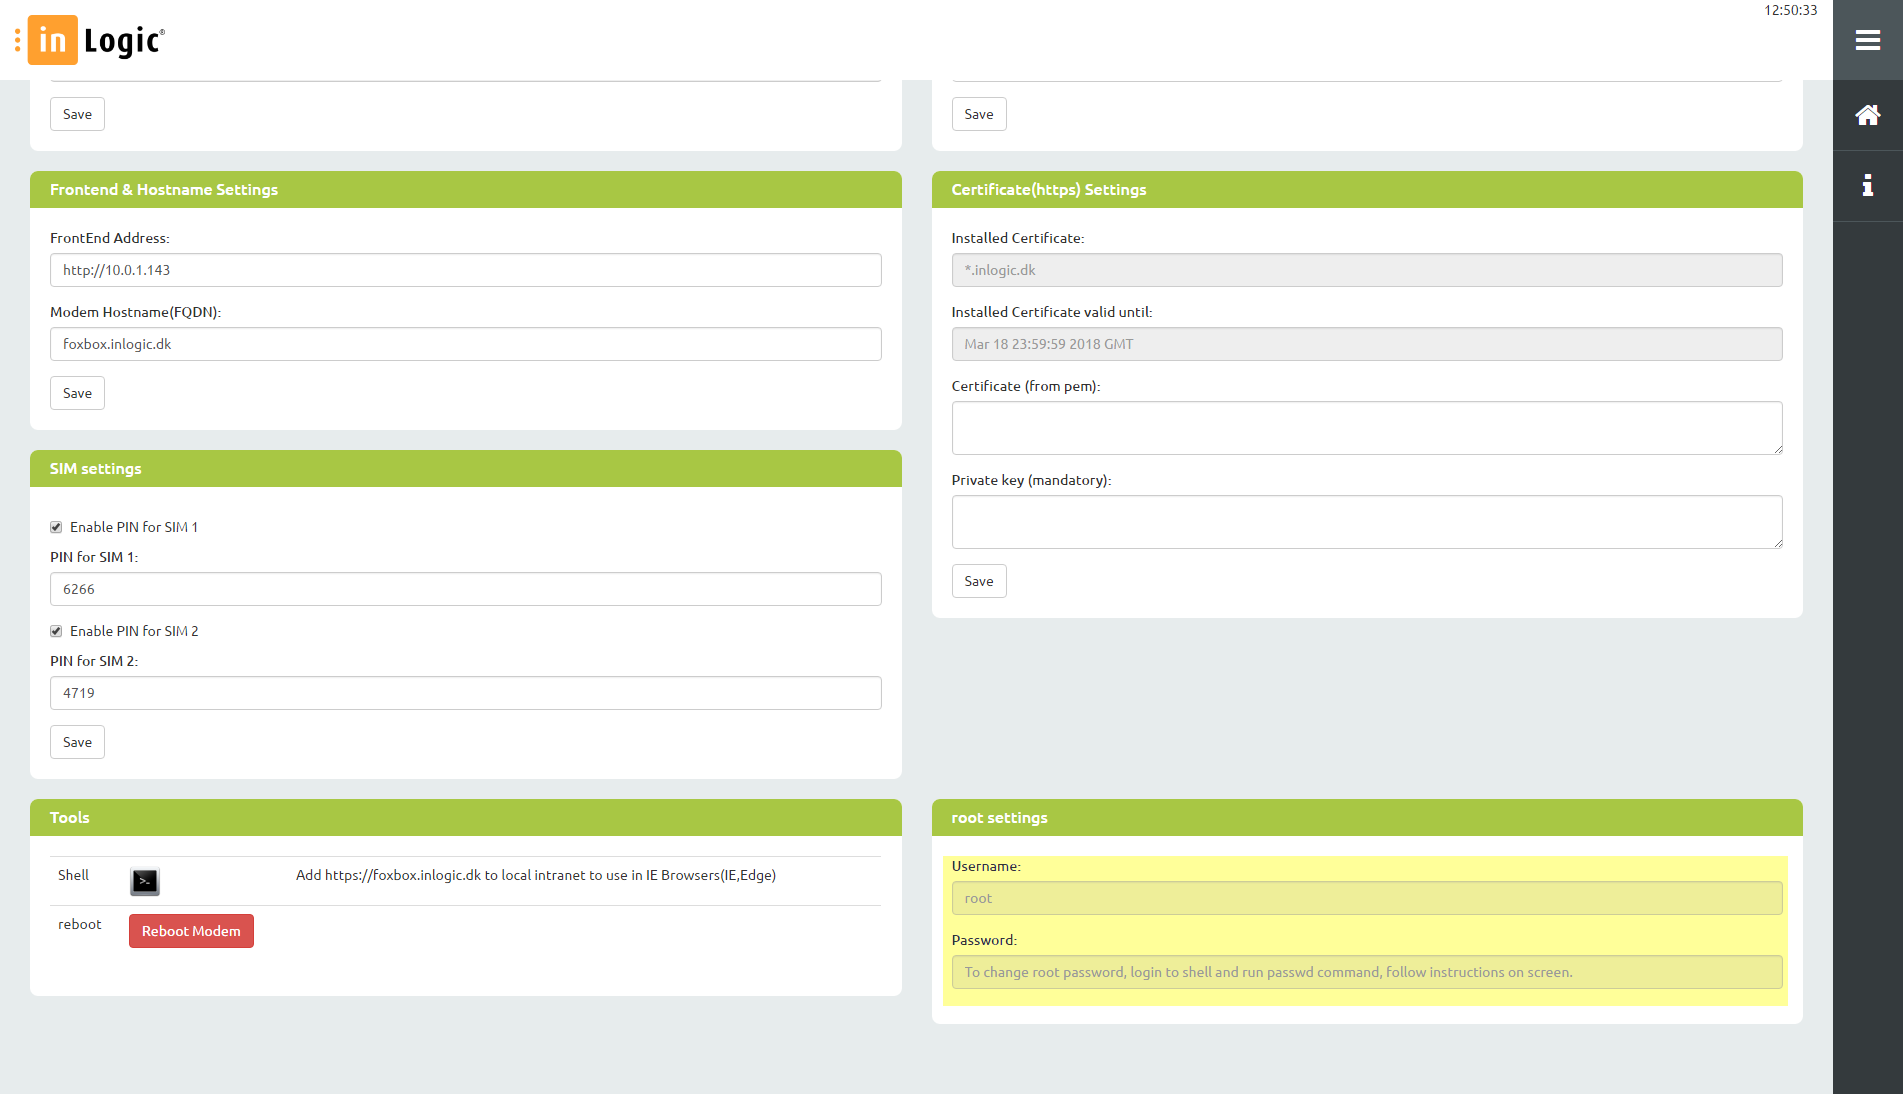The image size is (1903, 1094).
Task: Click the Certificate (from pem) text area
Action: [x=1366, y=428]
